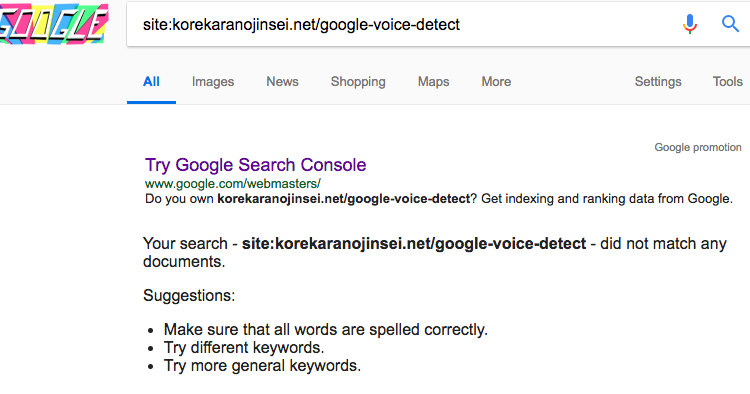Screen dimensions: 750x394
Task: Switch to the Images tab
Action: (213, 82)
